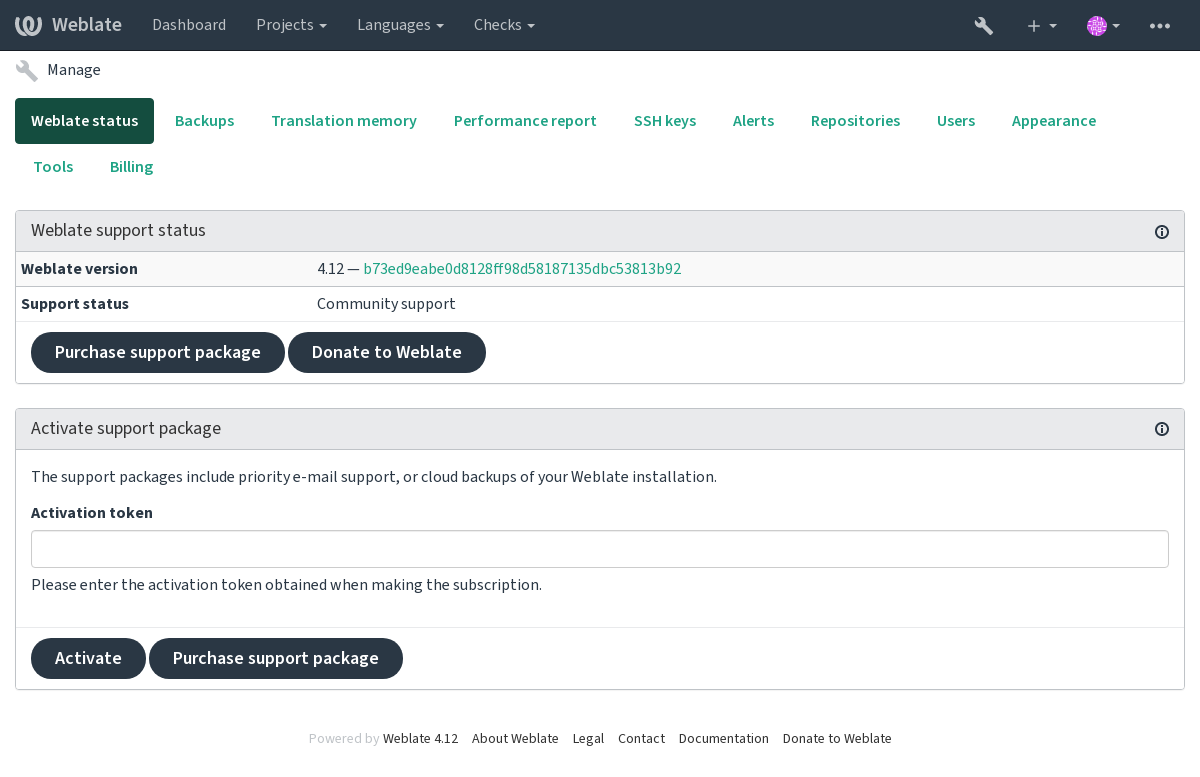
Task: Switch to the Backups tab
Action: pyautogui.click(x=204, y=121)
